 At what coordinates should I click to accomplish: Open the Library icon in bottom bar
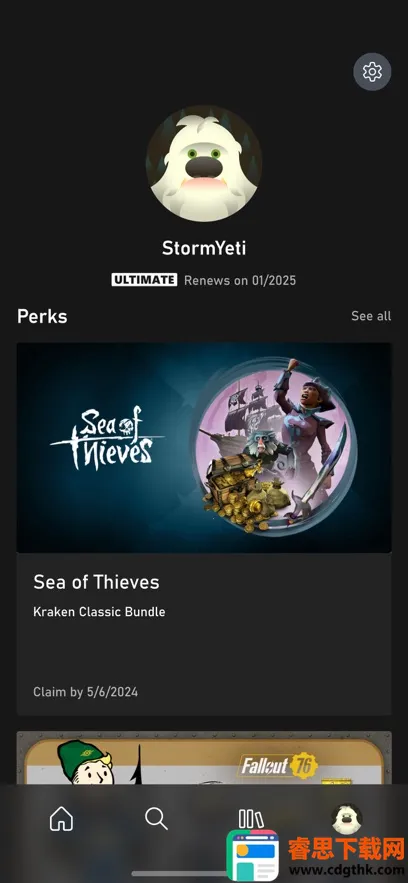(x=251, y=818)
